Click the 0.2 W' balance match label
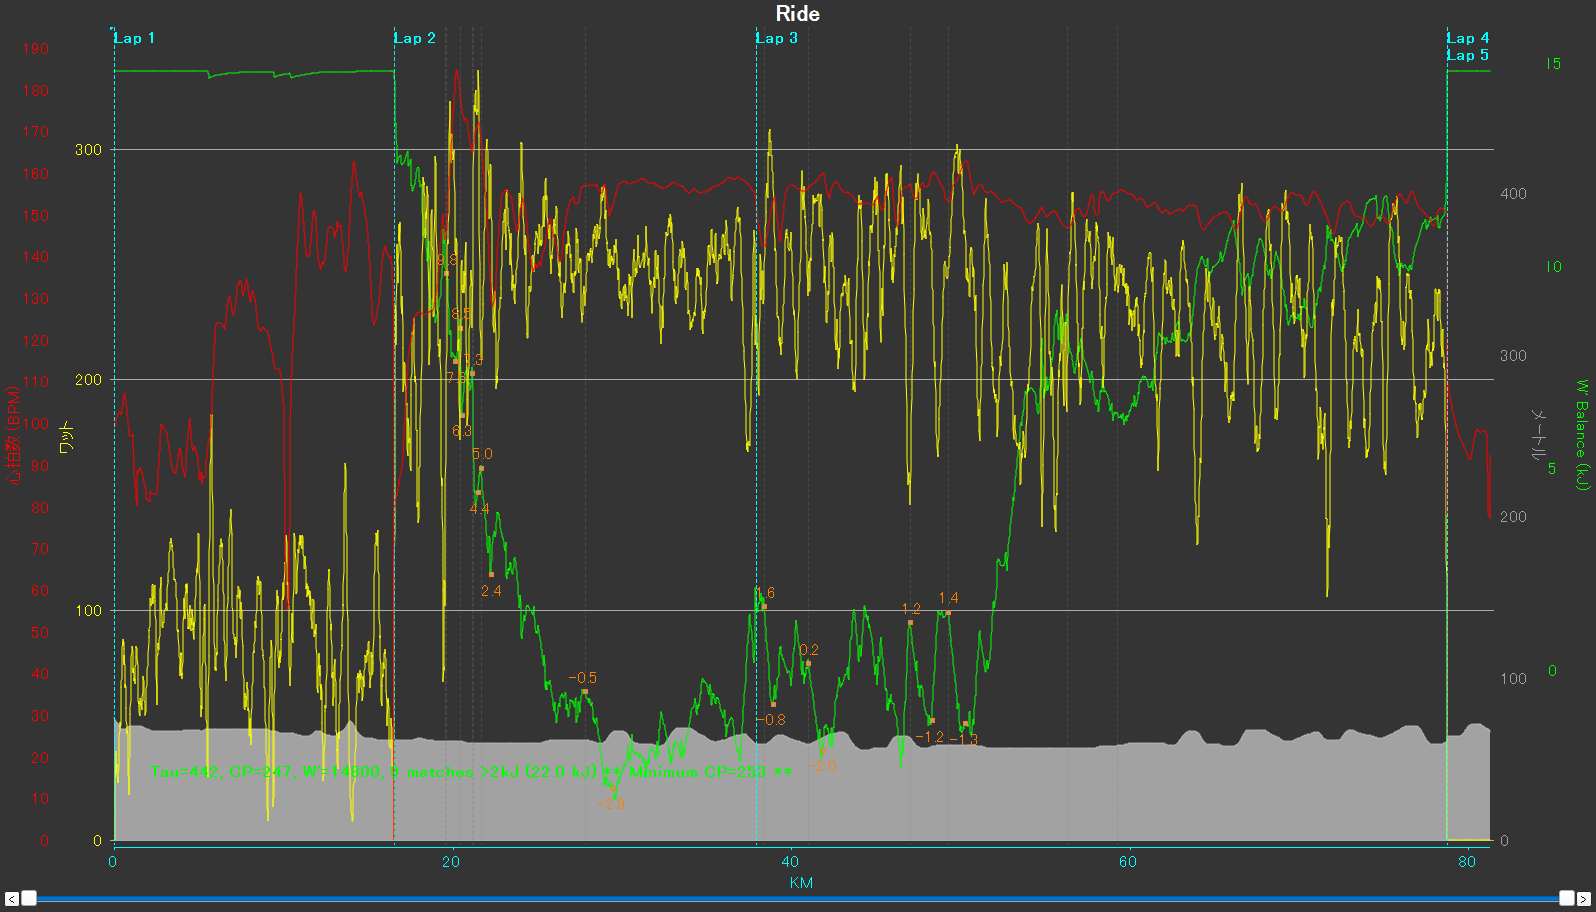This screenshot has height=912, width=1596. 809,650
